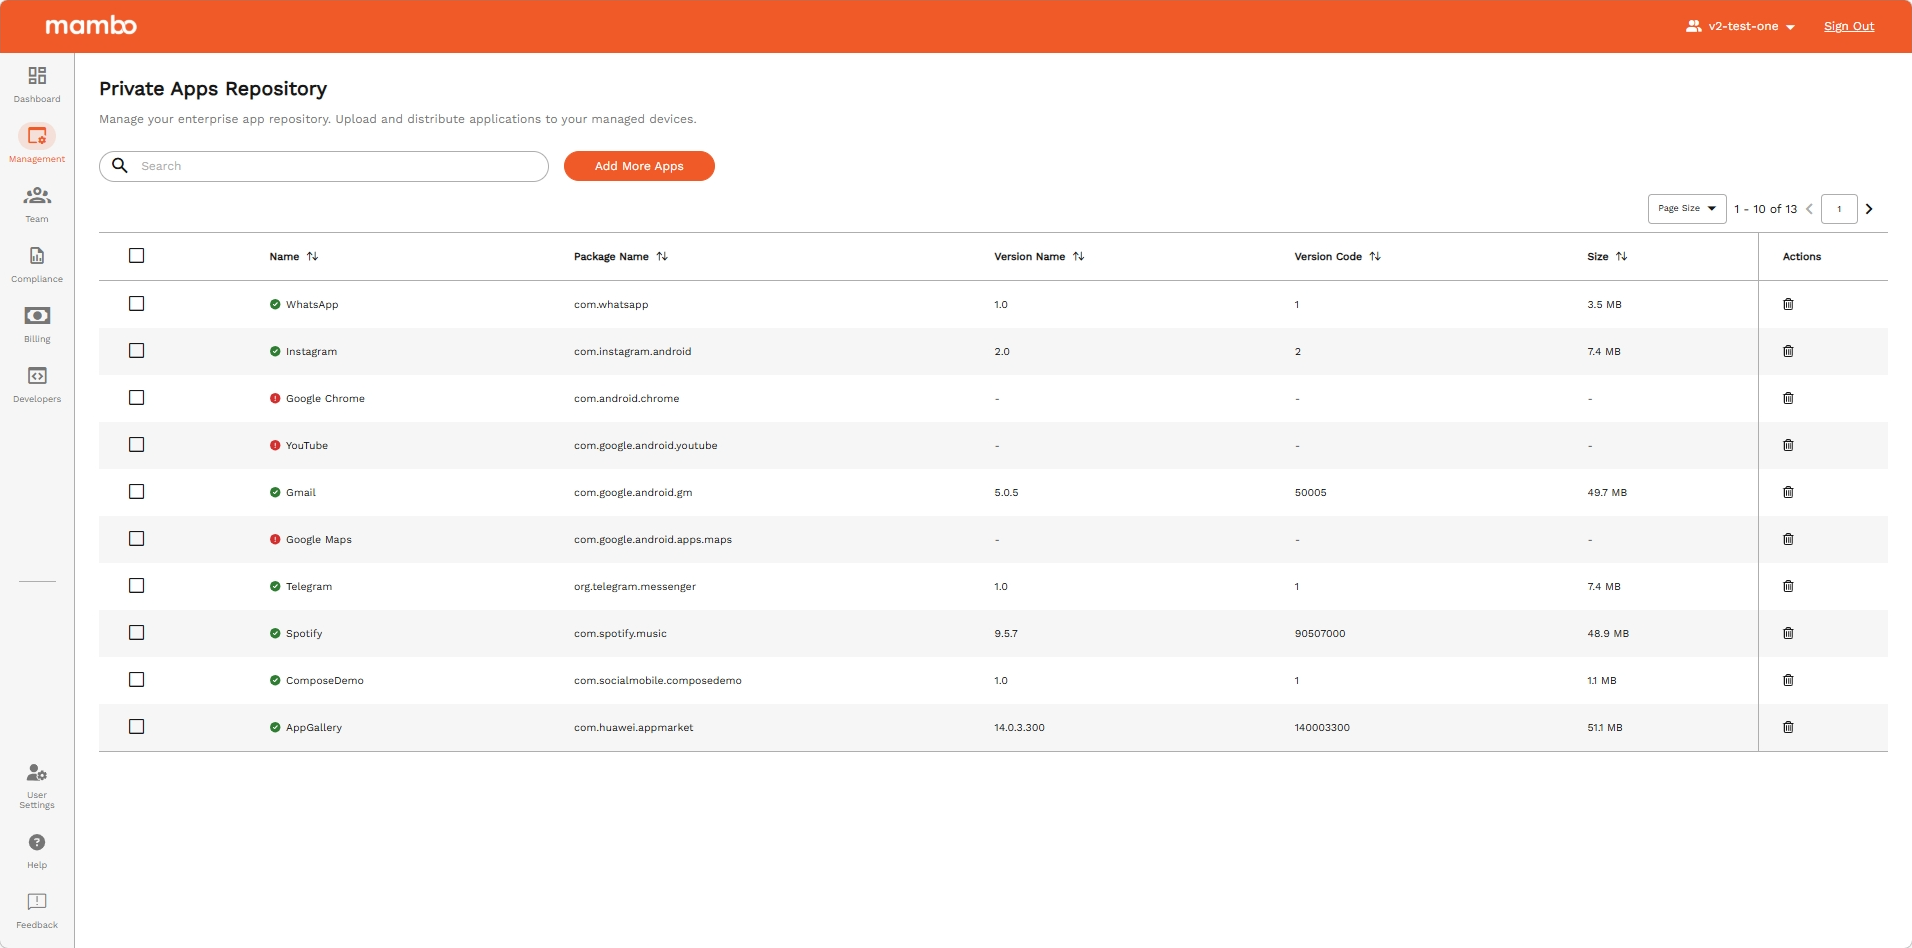Click the trash icon for Instagram
This screenshot has height=948, width=1912.
click(1788, 351)
